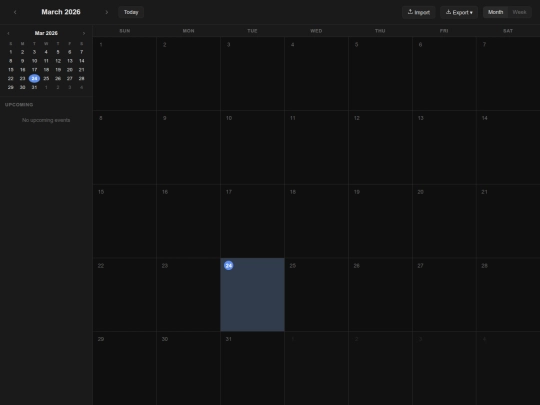Click day 29 in main calendar grid
The image size is (540, 405).
tap(125, 368)
